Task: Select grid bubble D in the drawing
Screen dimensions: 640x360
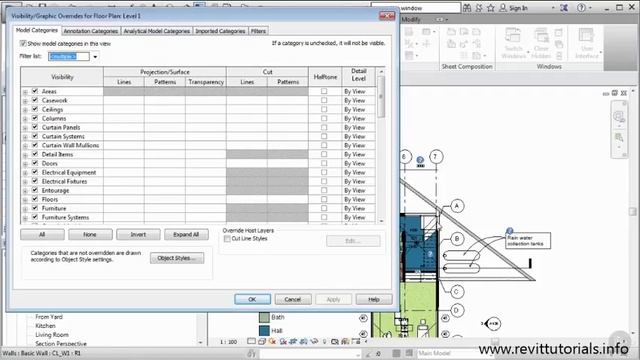Action: (456, 311)
